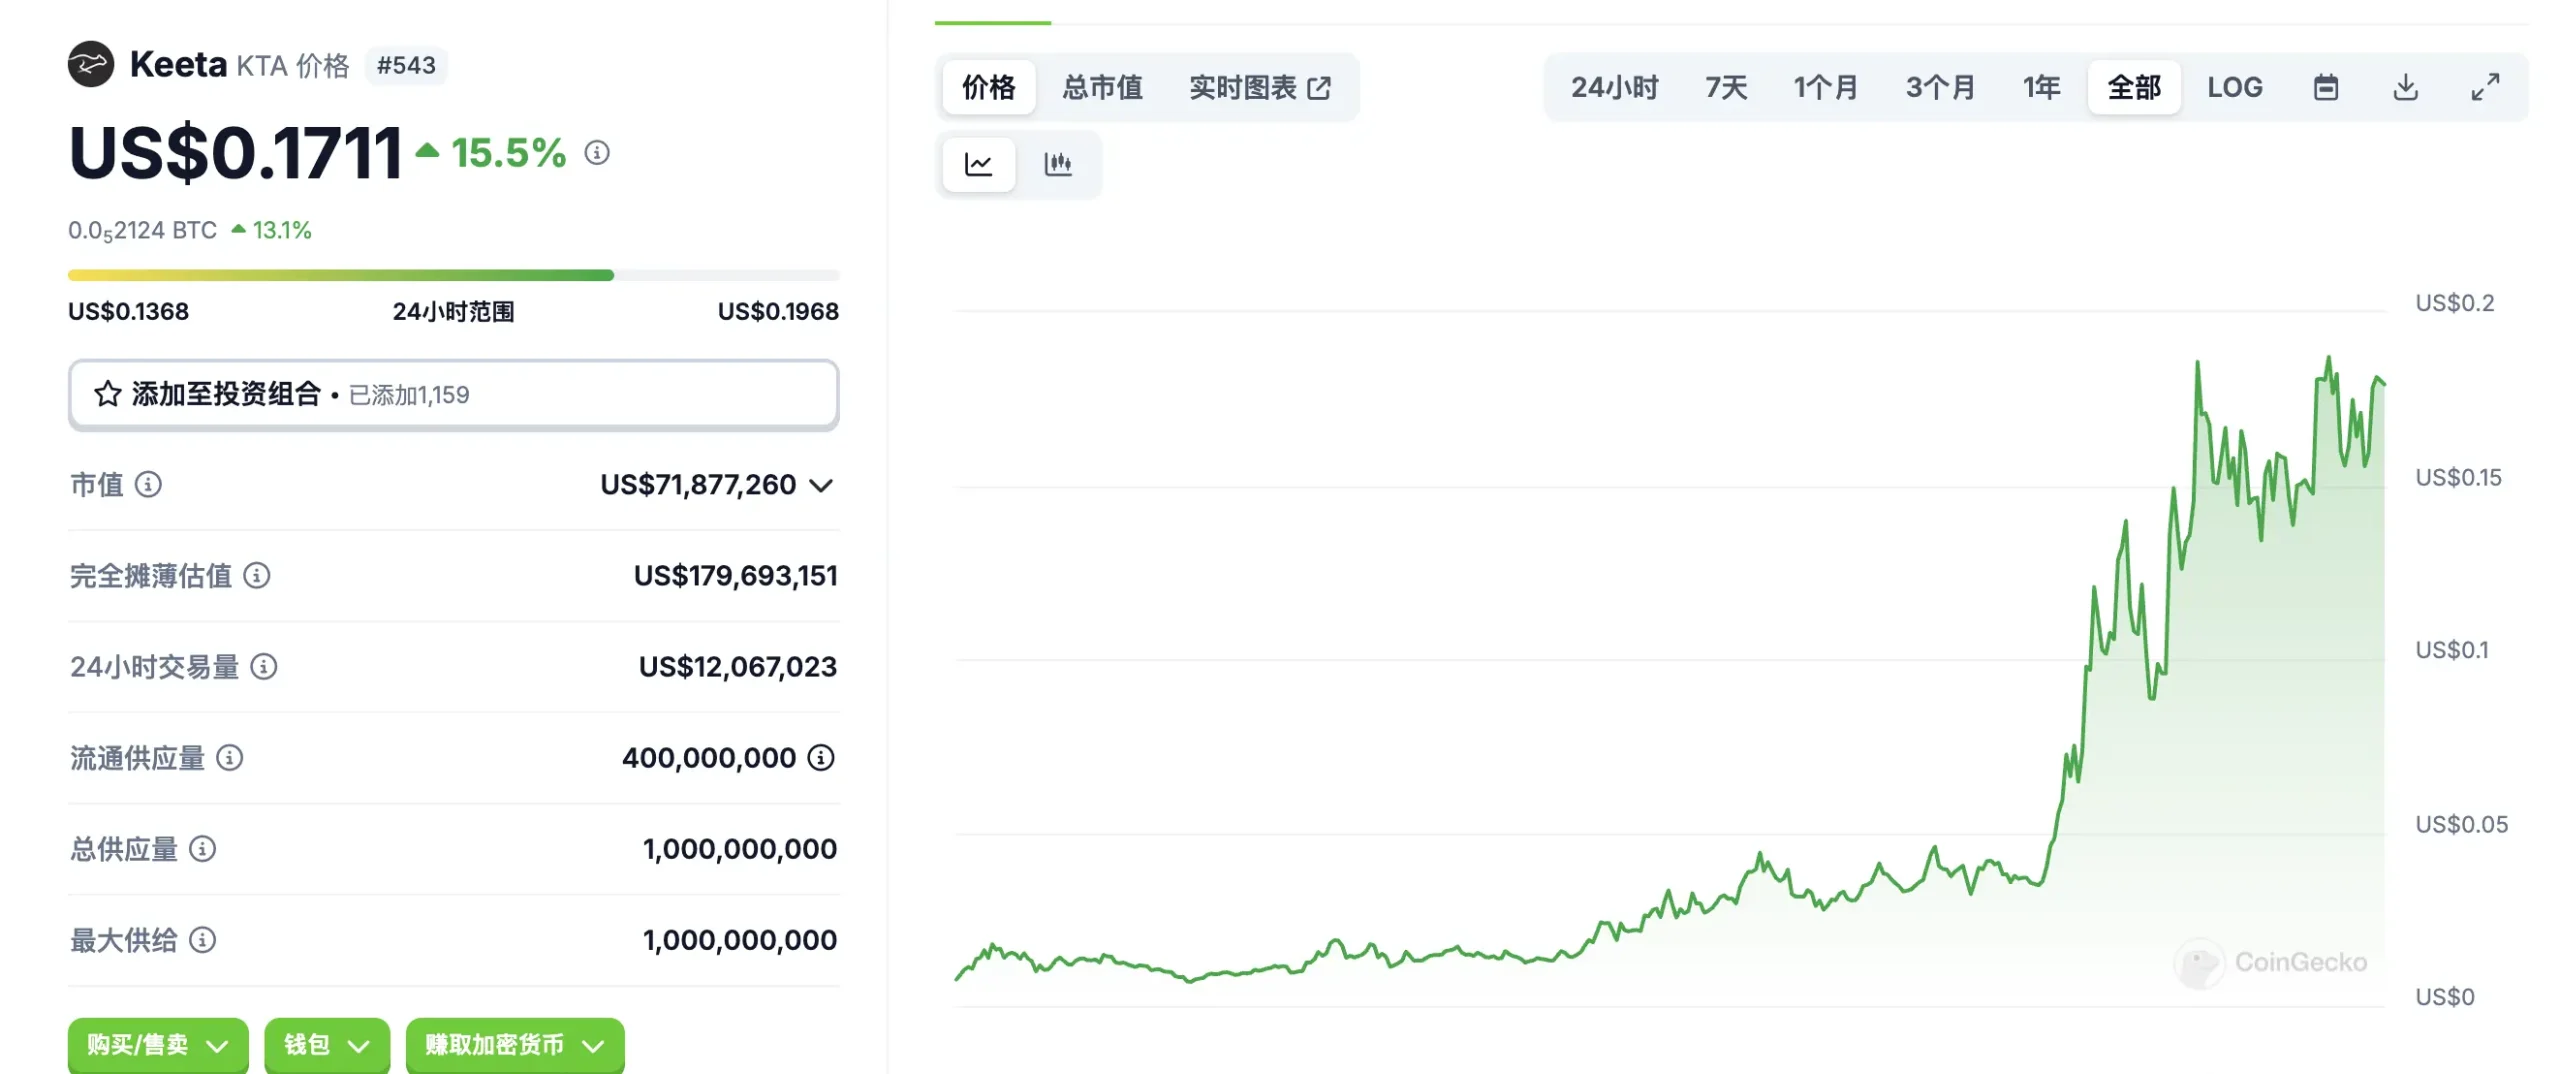Screen dimensions: 2560x1074
Task: Click the CoinGecko watermark on the chart
Action: (x=2272, y=962)
